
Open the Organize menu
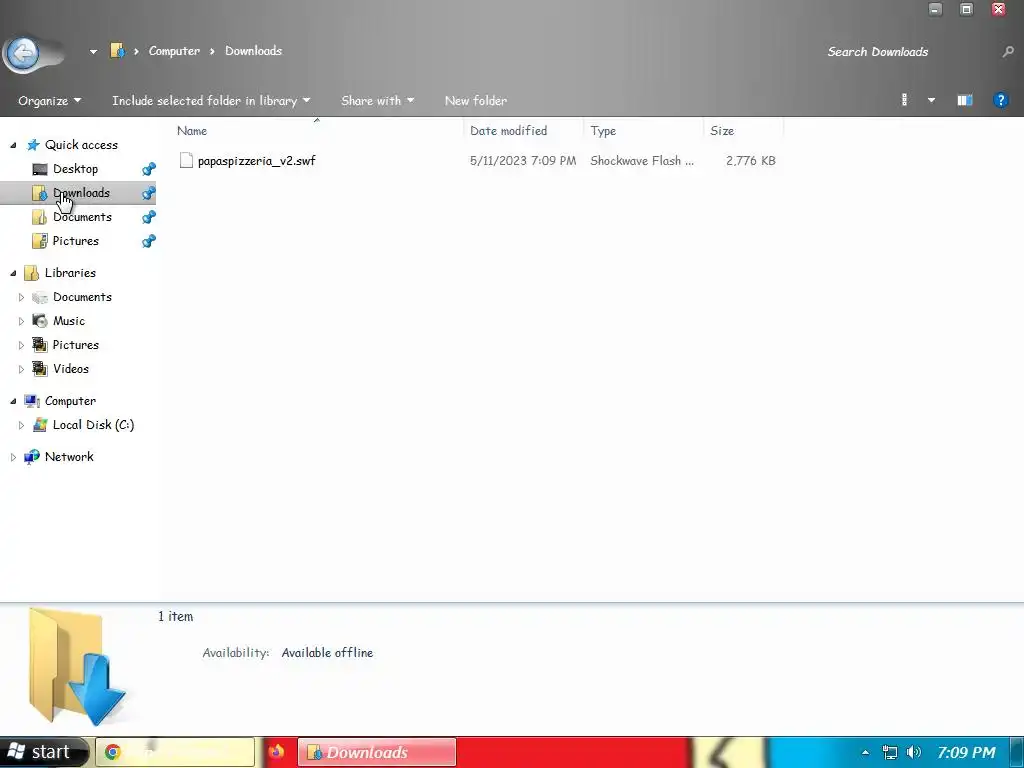(x=50, y=101)
